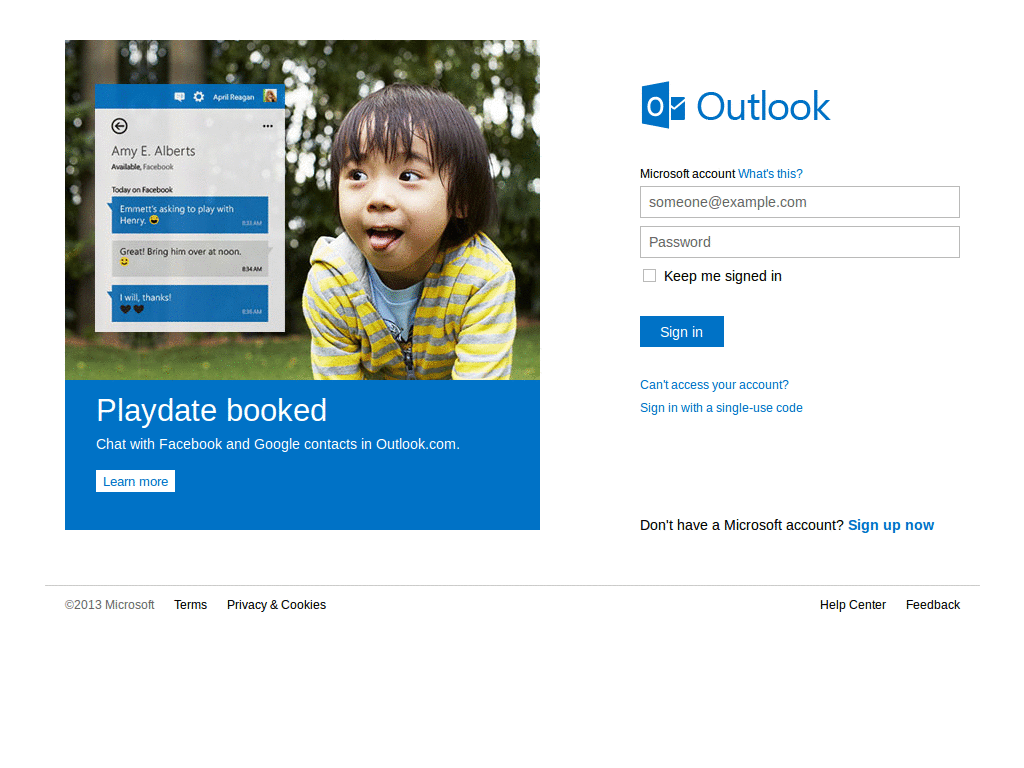Focus the Password input field
Viewport: 1024px width, 768px height.
799,242
